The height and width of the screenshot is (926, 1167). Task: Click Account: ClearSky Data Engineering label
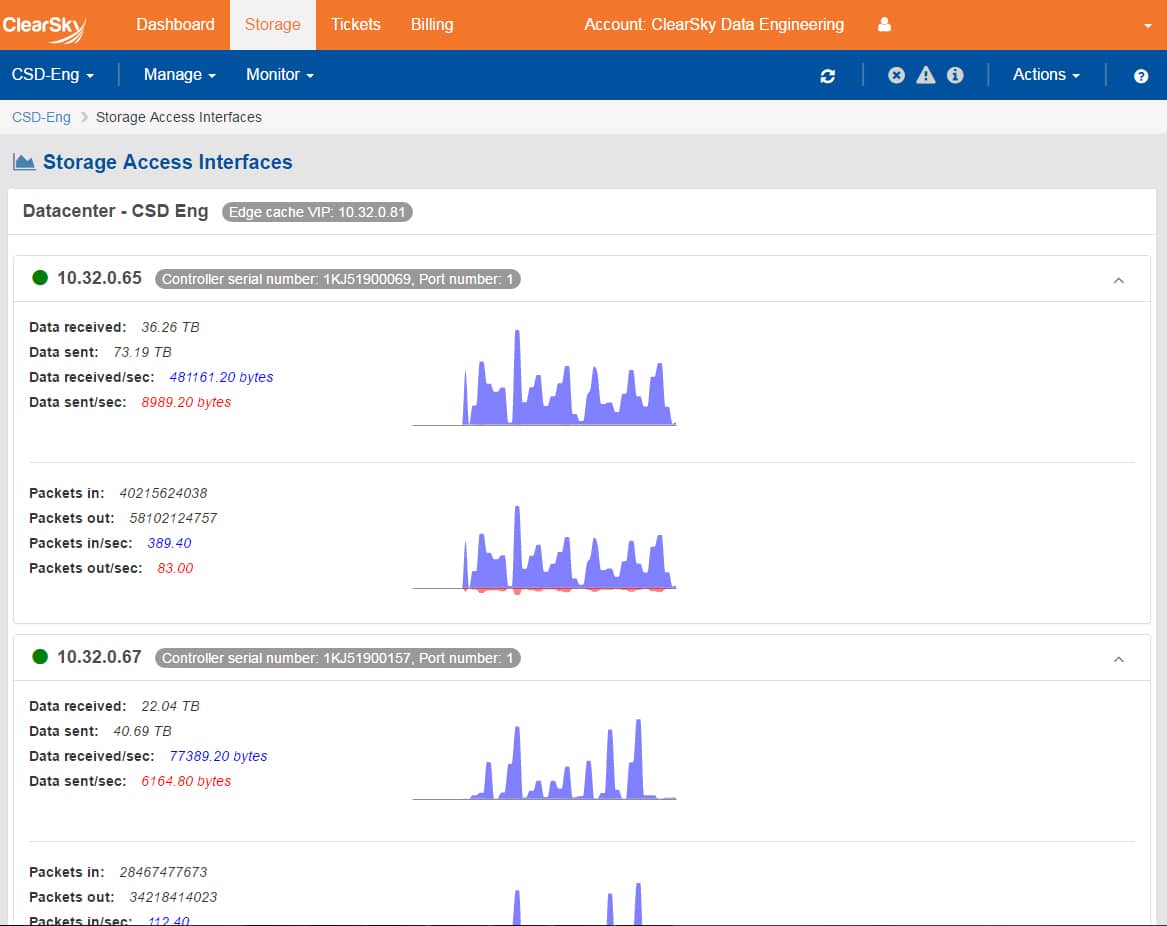click(714, 25)
